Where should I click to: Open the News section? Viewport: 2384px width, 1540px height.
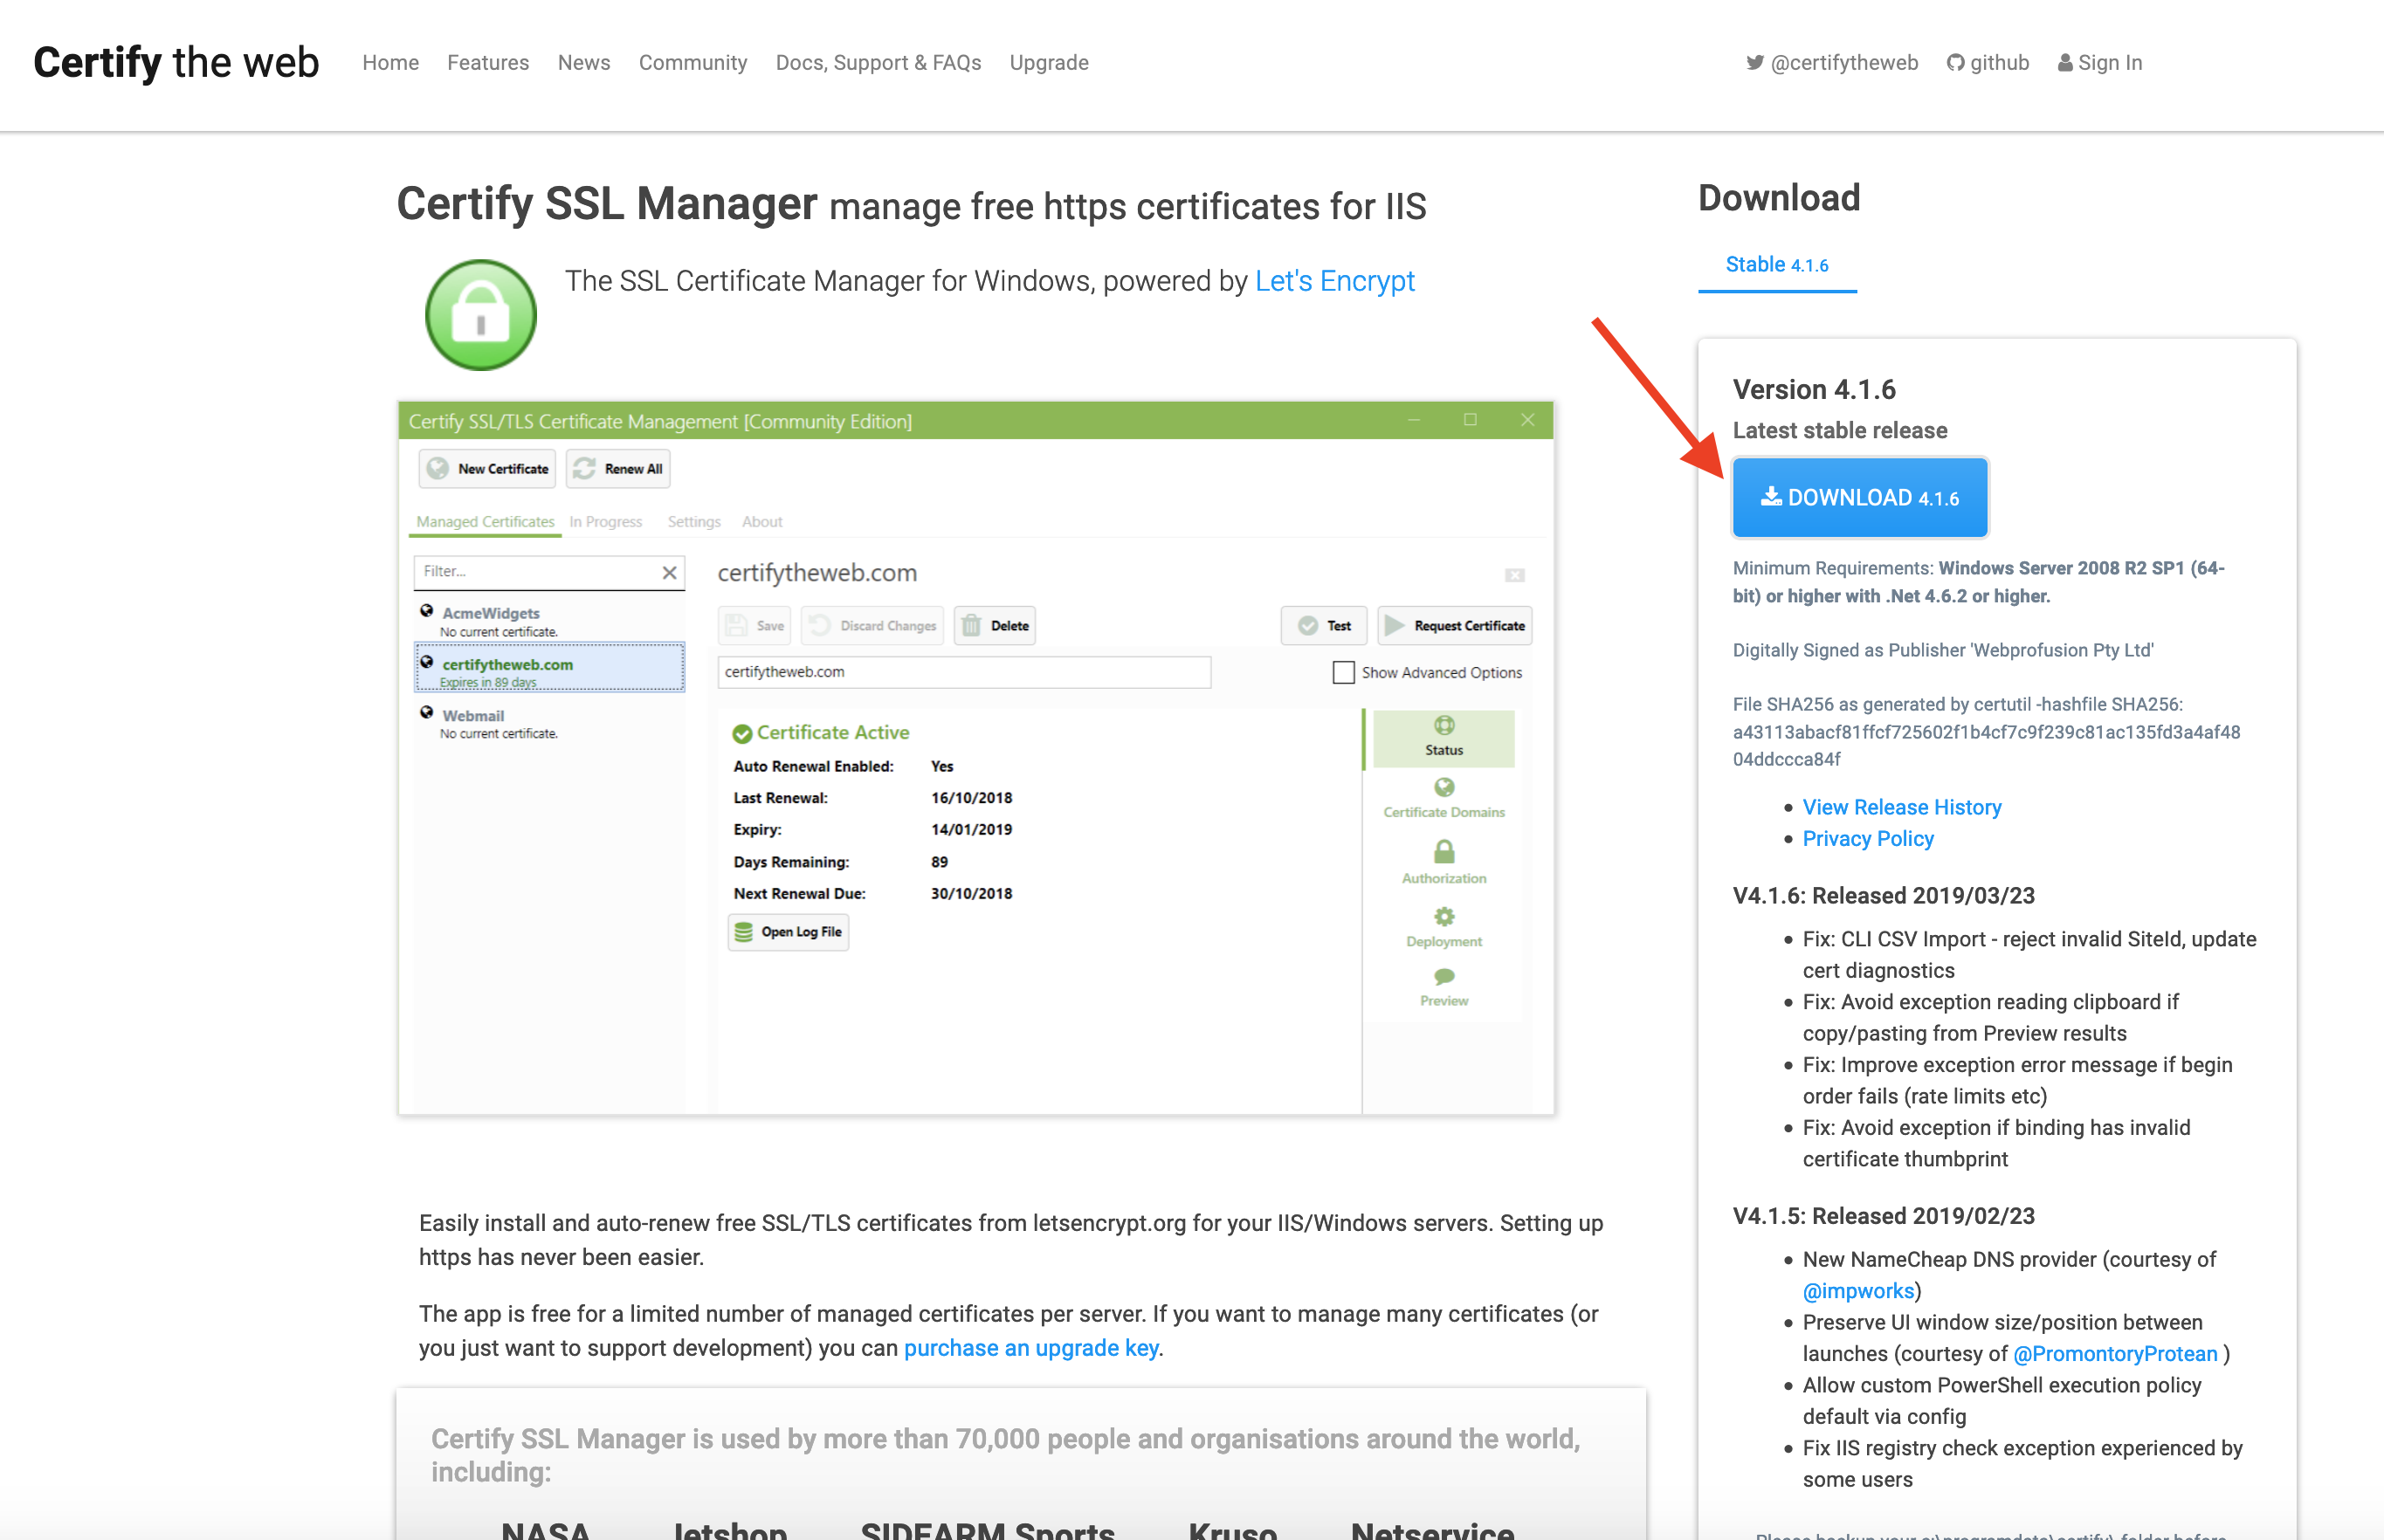[584, 62]
